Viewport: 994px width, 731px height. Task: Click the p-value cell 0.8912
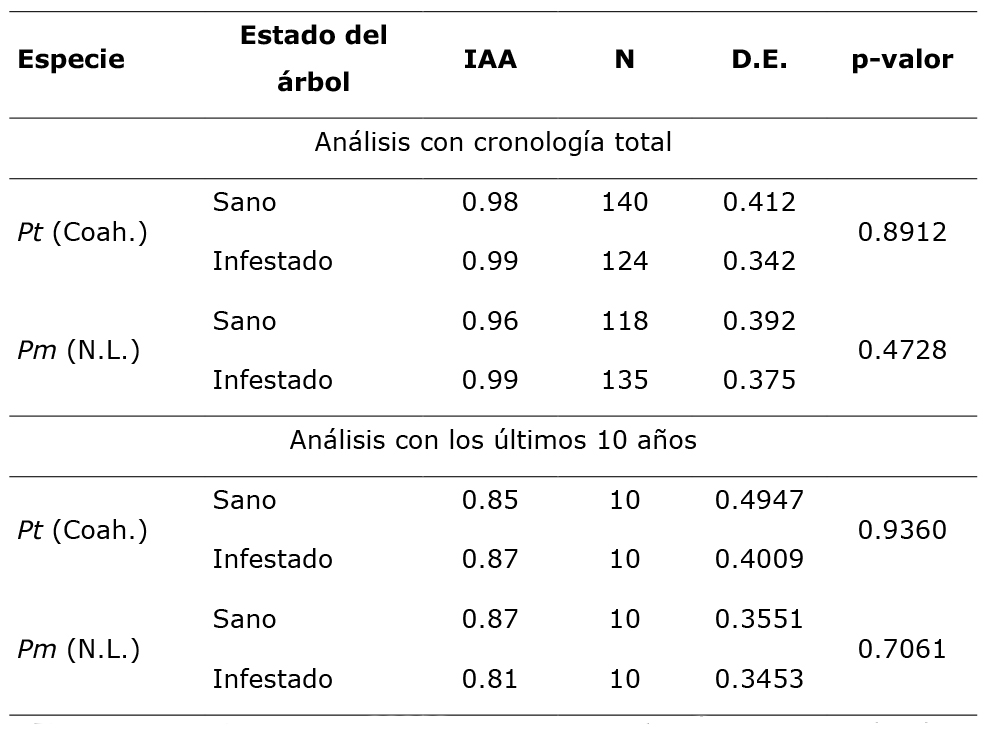click(x=902, y=232)
